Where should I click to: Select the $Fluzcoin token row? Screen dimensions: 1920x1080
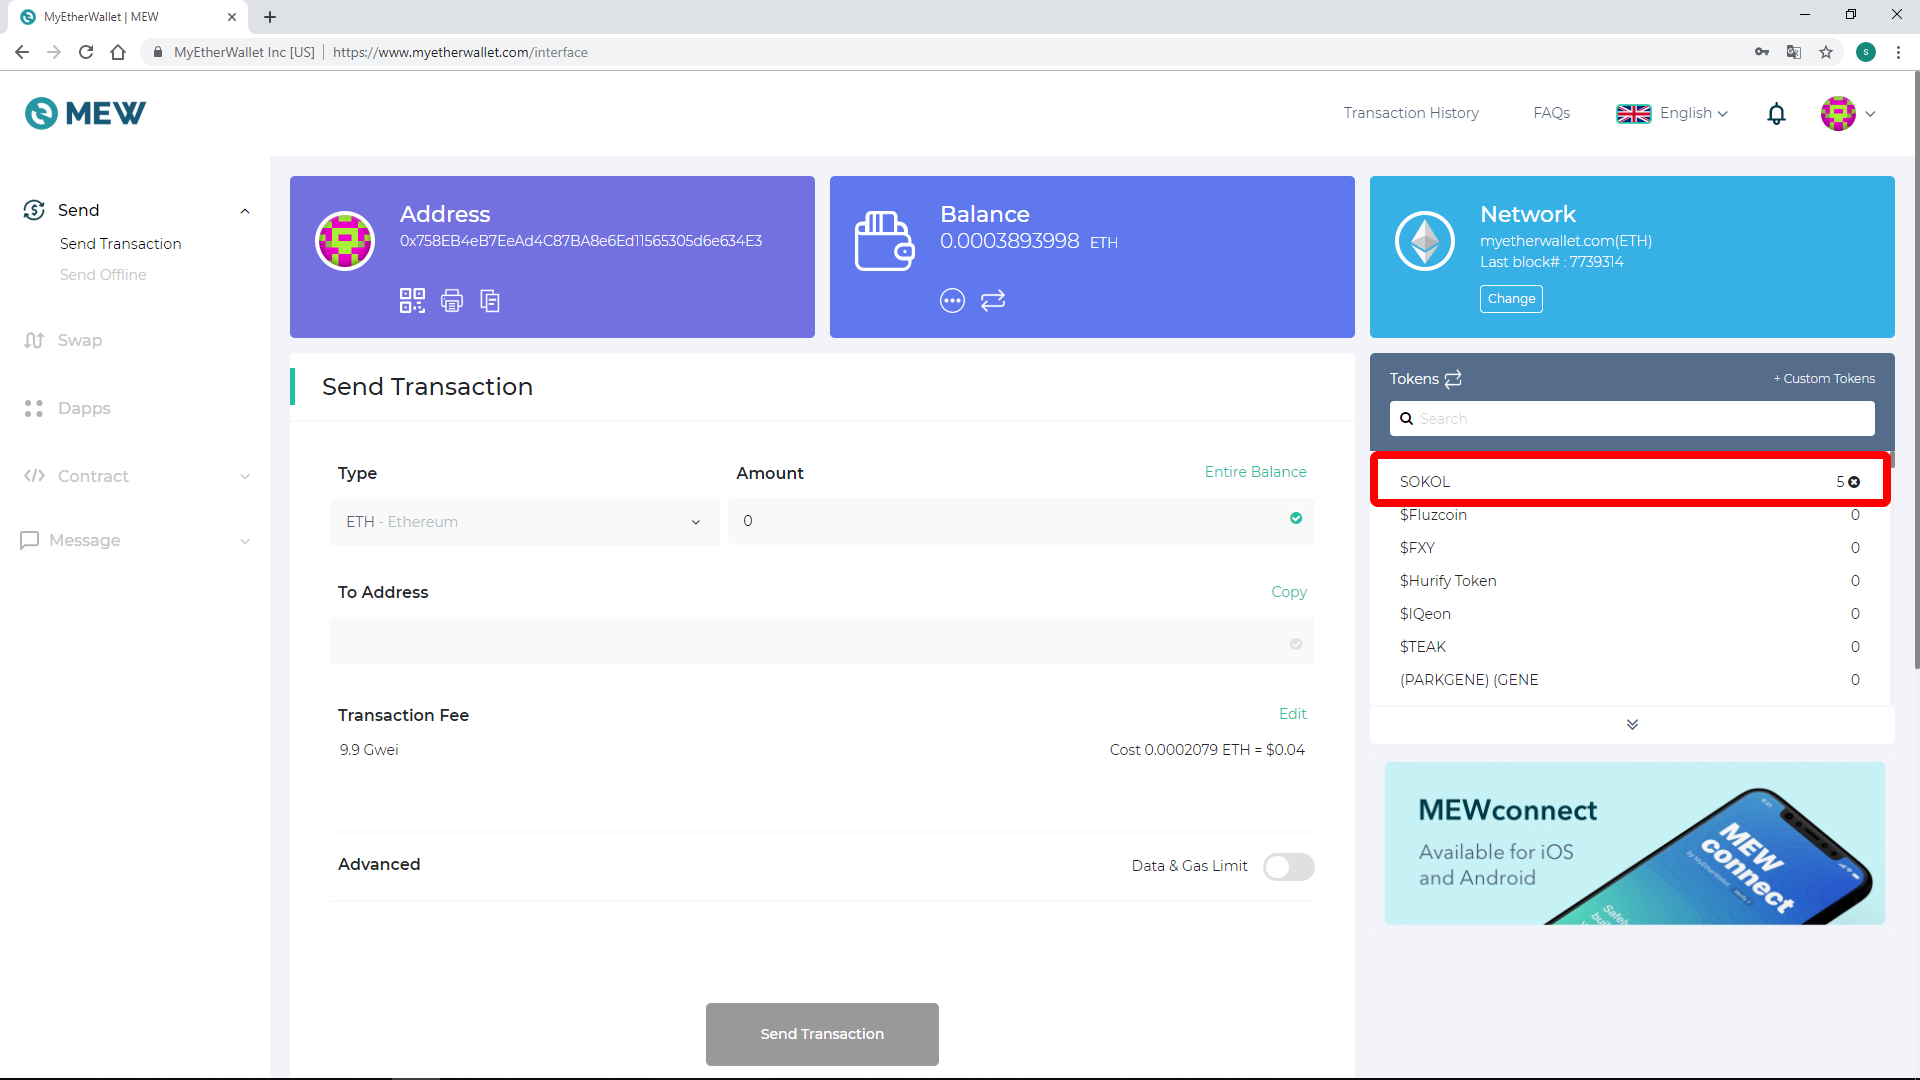1630,515
